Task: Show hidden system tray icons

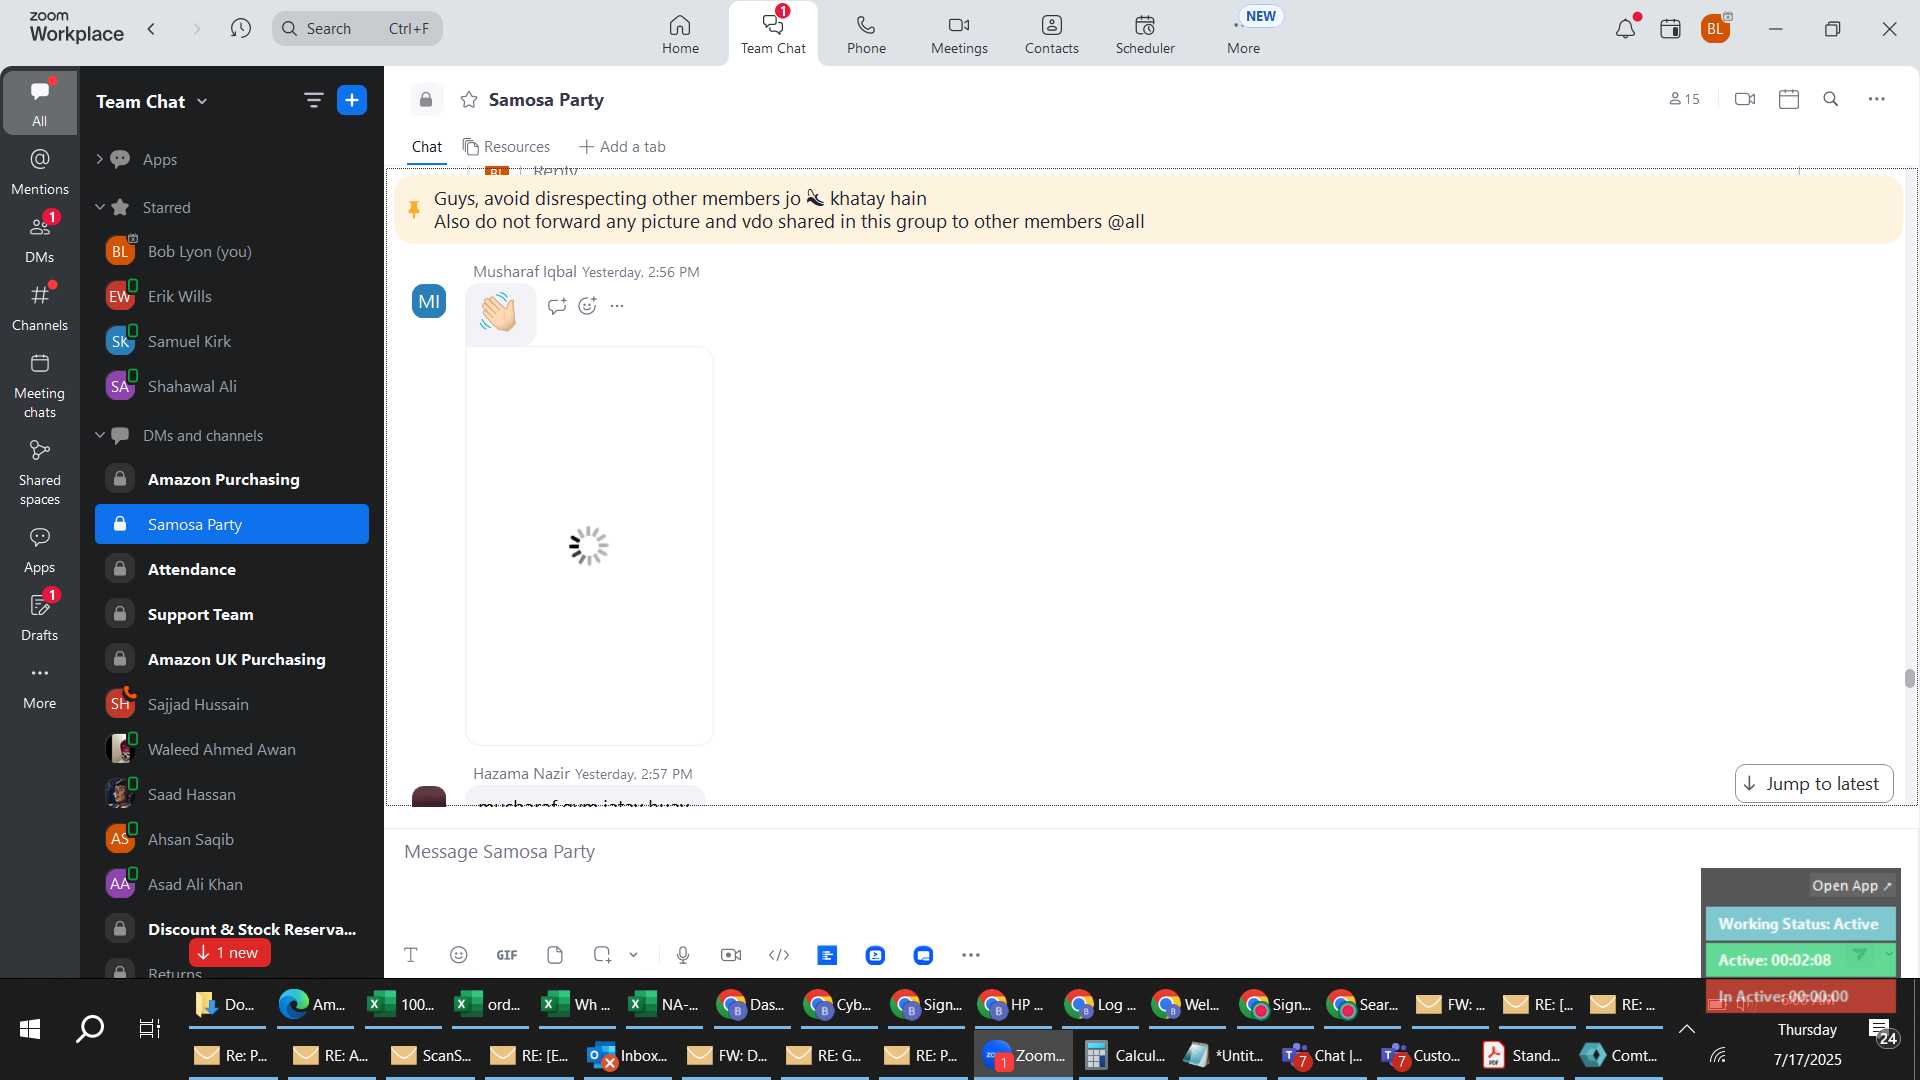Action: [x=1687, y=1029]
